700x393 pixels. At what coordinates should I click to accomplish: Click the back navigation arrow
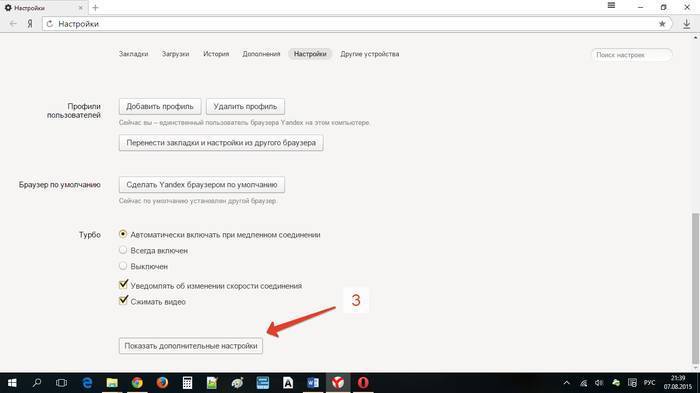13,24
